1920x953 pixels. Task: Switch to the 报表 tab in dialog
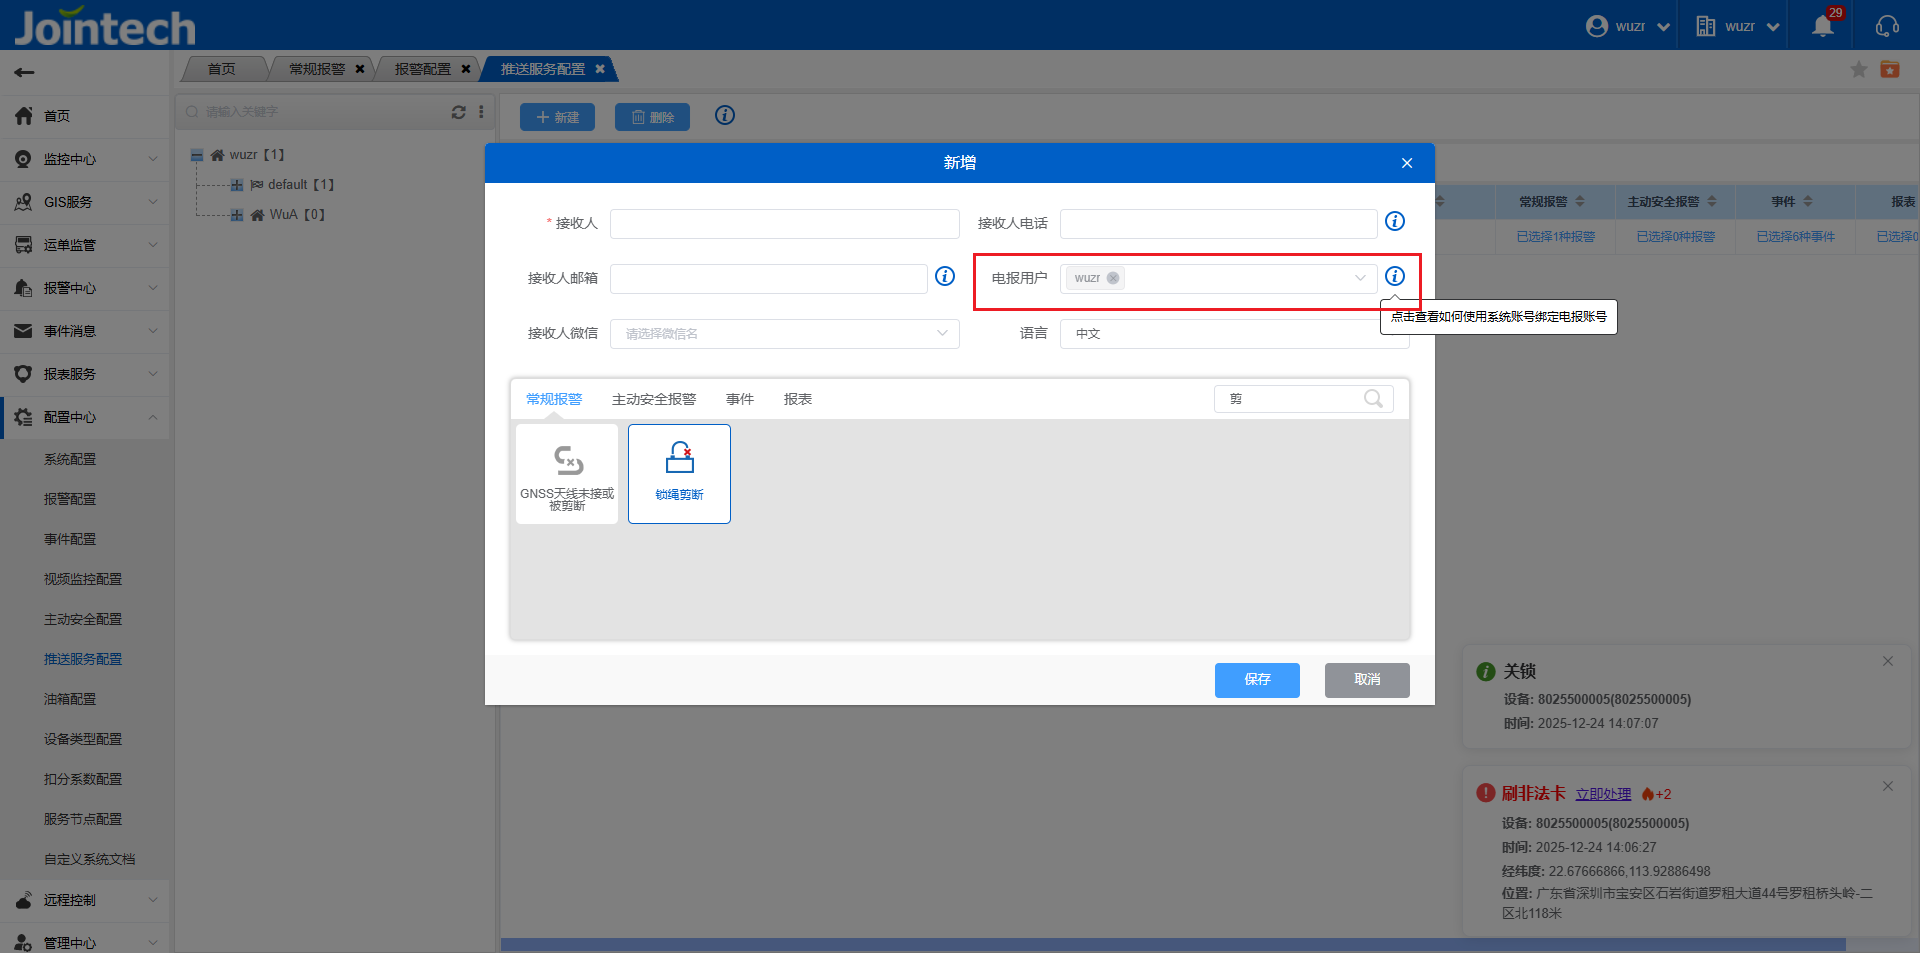click(797, 399)
